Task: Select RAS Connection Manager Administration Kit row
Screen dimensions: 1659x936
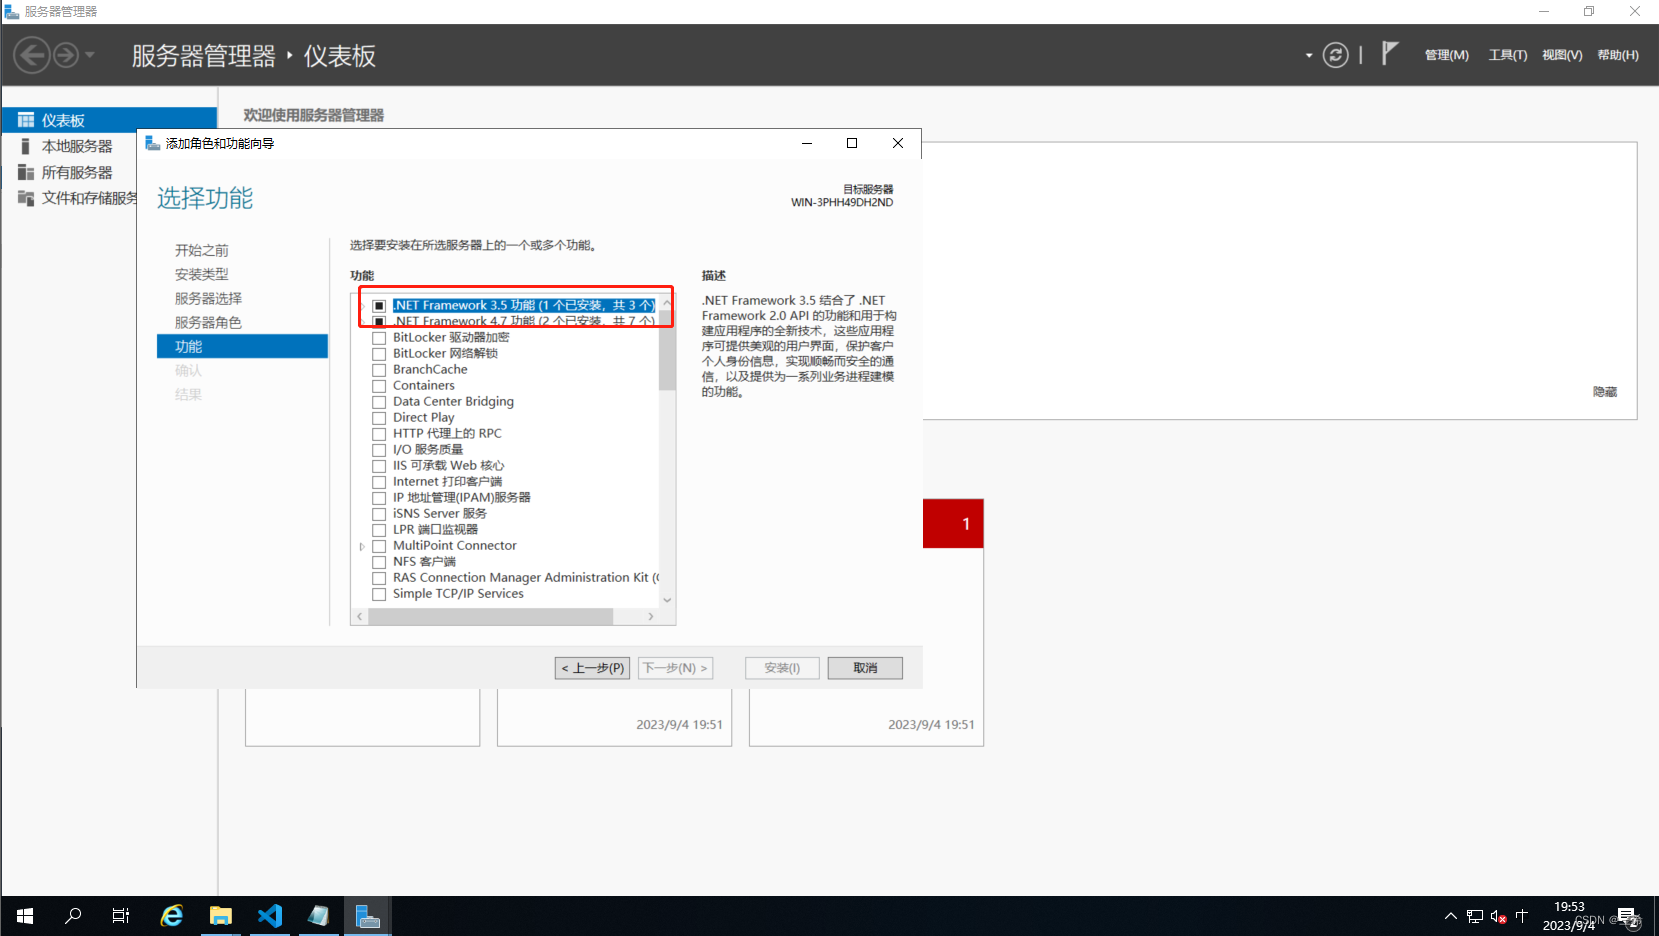Action: point(525,578)
